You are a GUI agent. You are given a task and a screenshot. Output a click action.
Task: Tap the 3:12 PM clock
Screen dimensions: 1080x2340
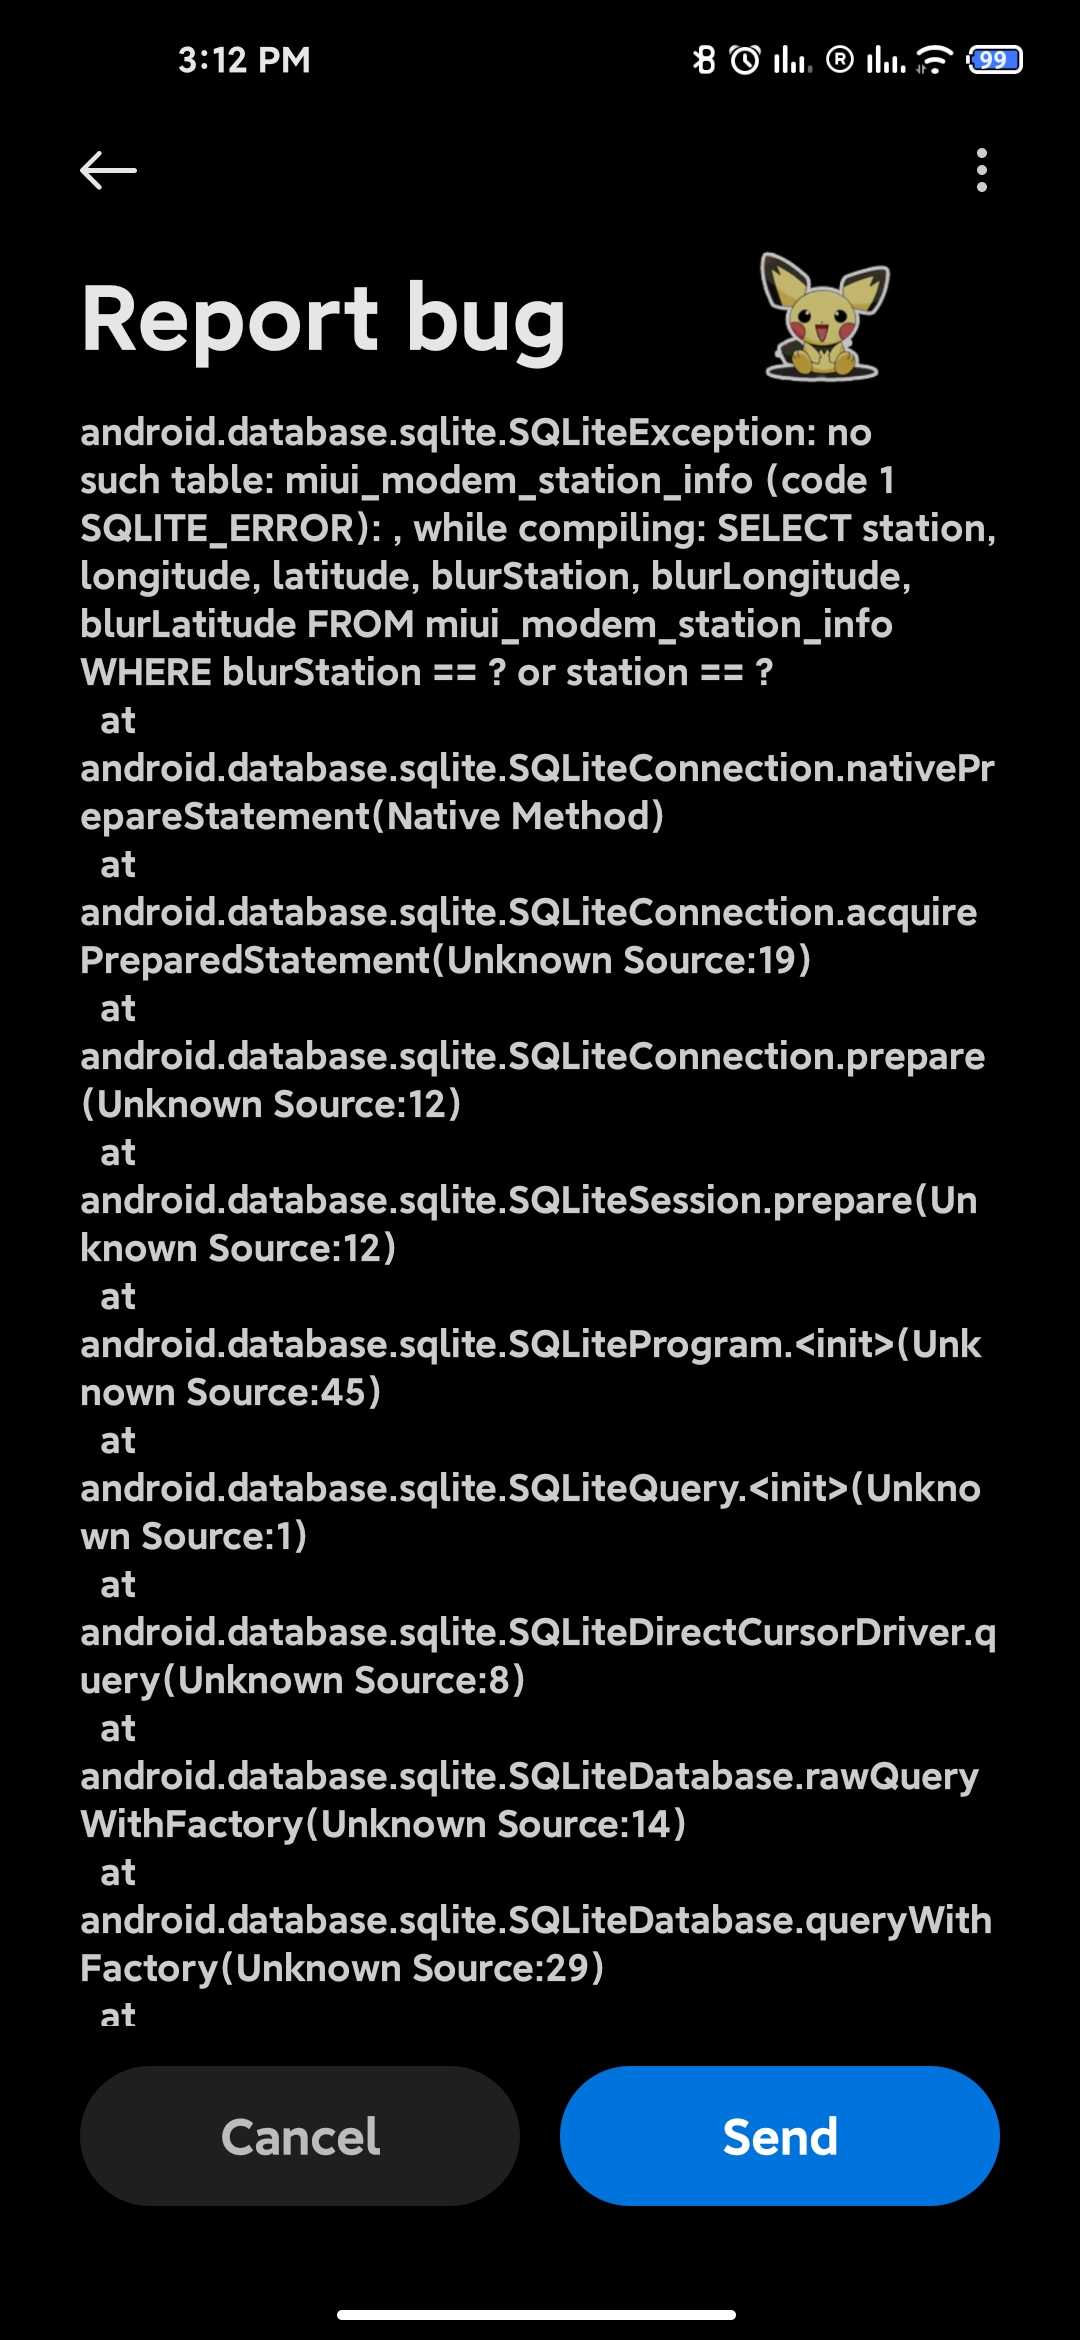[x=244, y=60]
